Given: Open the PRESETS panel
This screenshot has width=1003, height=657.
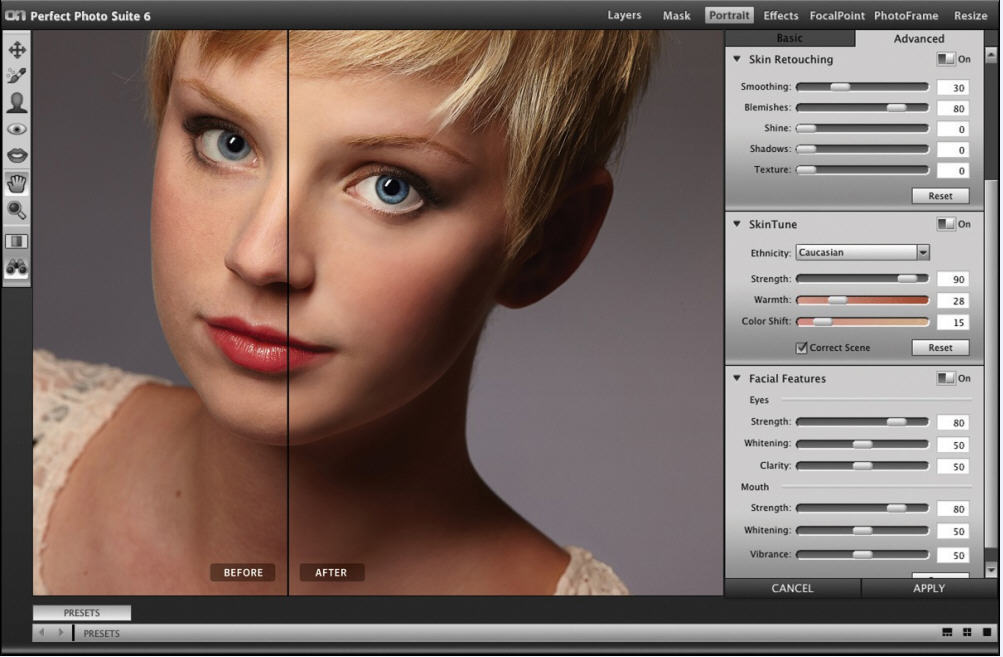Looking at the screenshot, I should [x=82, y=612].
